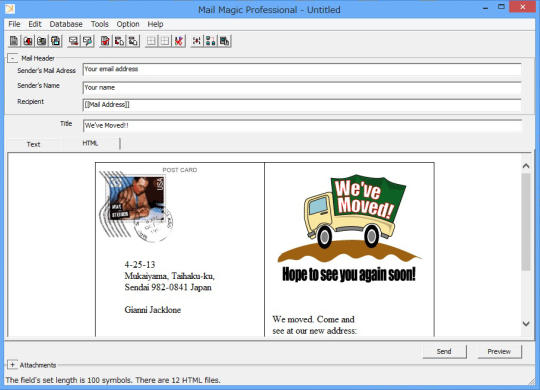Click the red inward-arrows toolbar icon
Image resolution: width=540 pixels, height=390 pixels.
point(197,41)
